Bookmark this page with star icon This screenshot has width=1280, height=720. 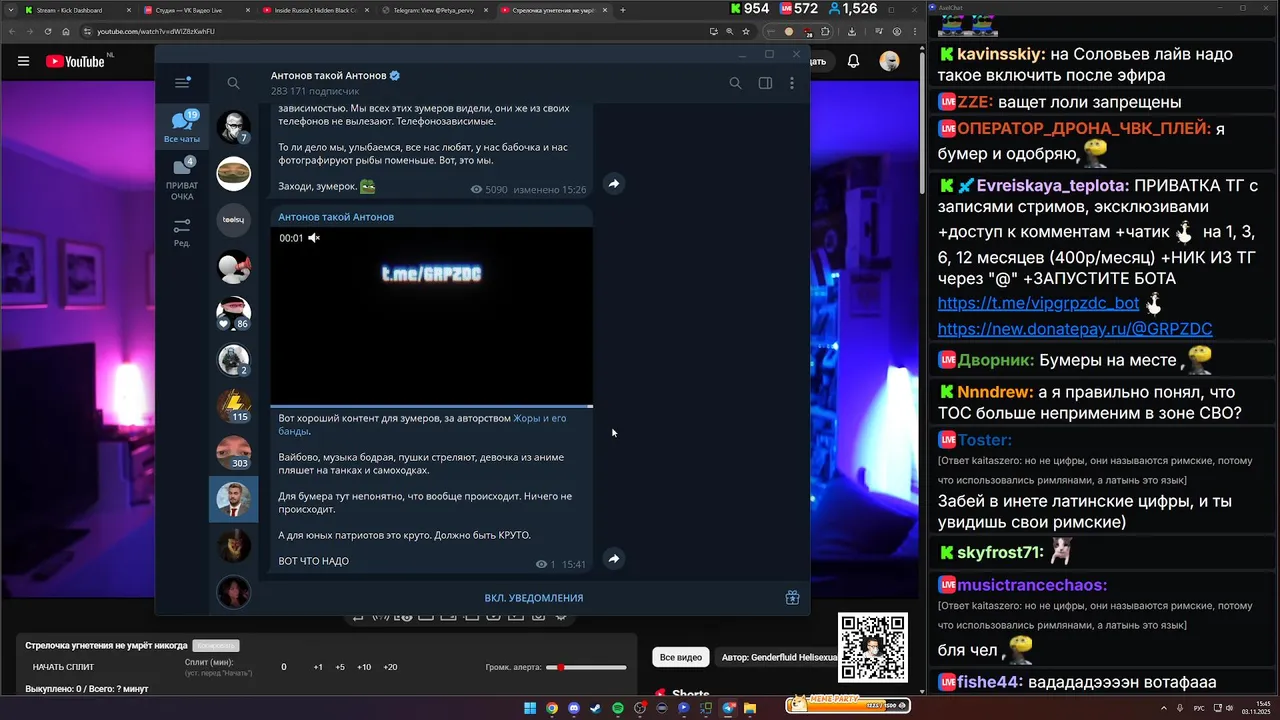click(746, 31)
